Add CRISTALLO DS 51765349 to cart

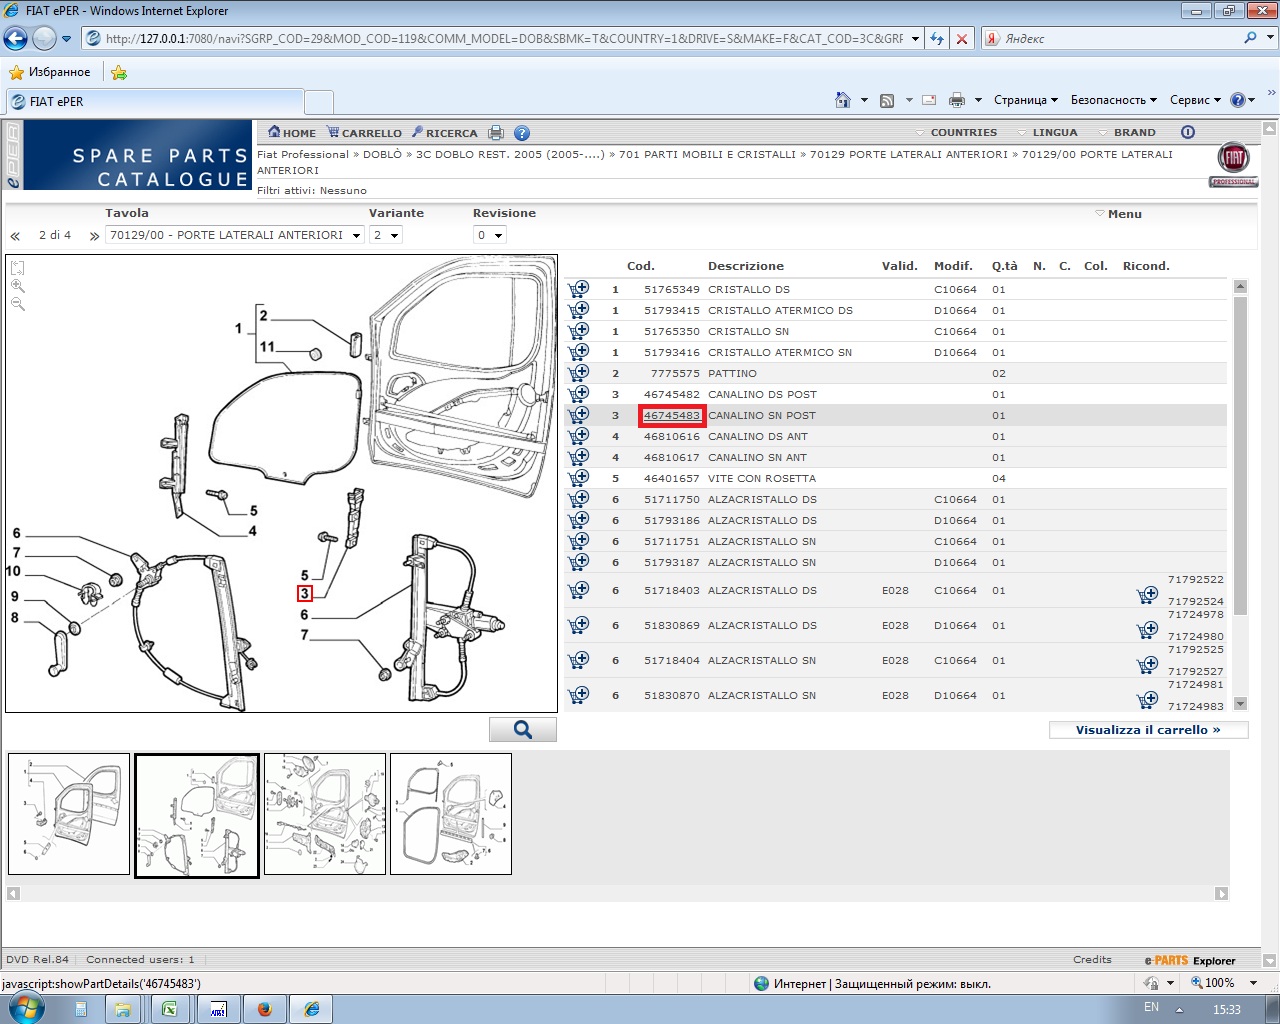coord(578,289)
